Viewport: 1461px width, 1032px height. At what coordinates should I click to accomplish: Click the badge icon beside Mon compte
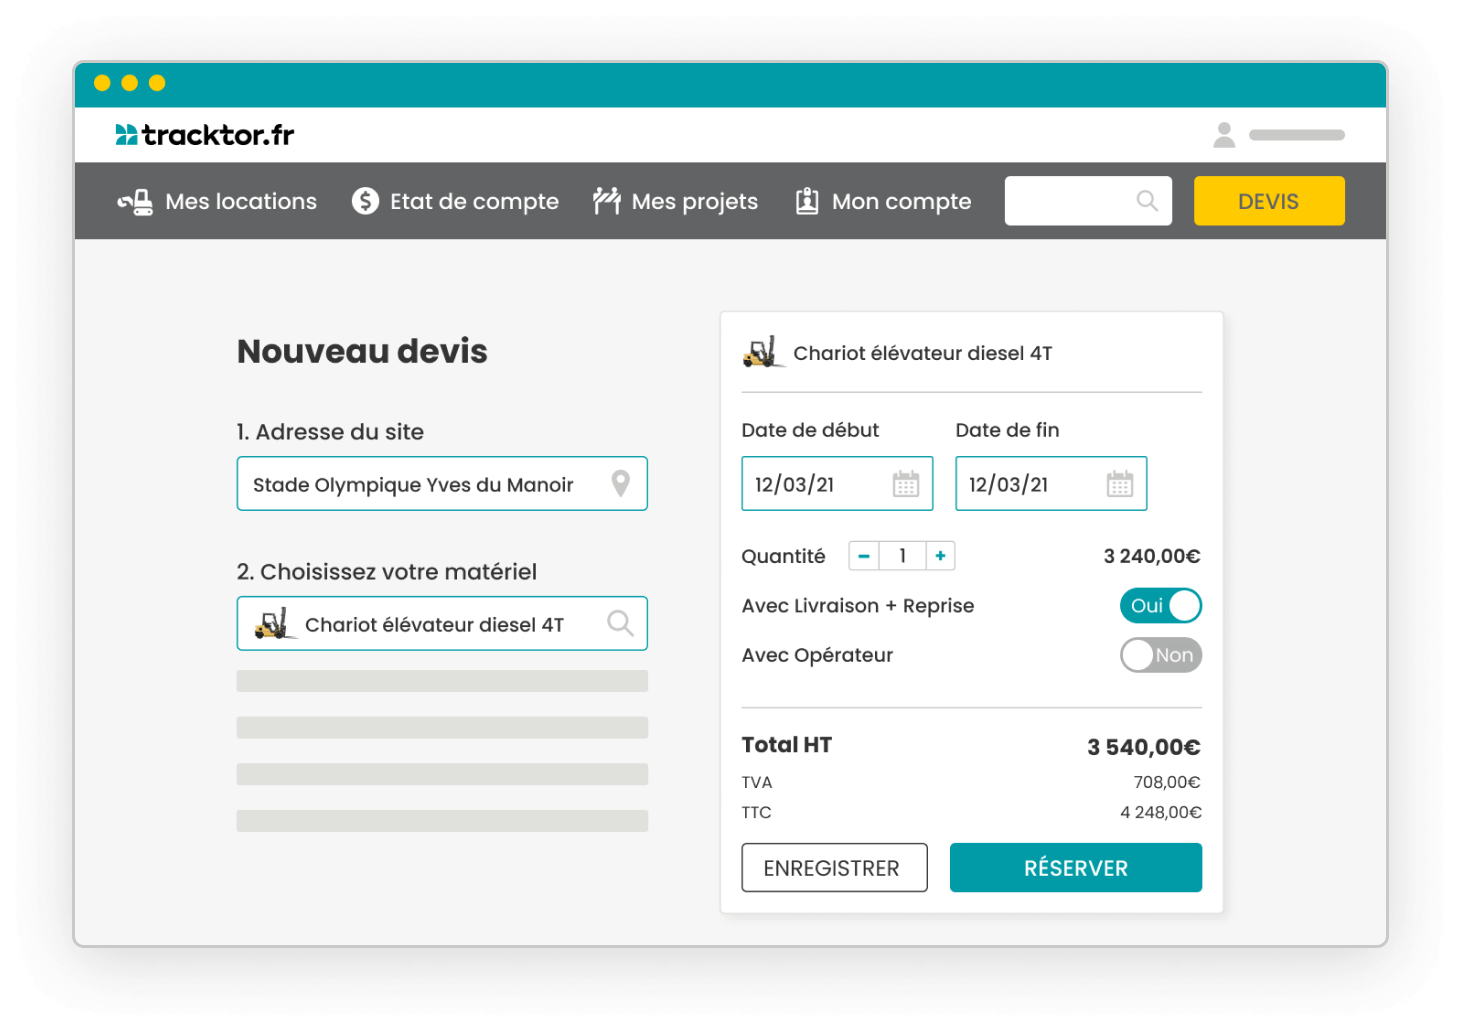point(807,201)
